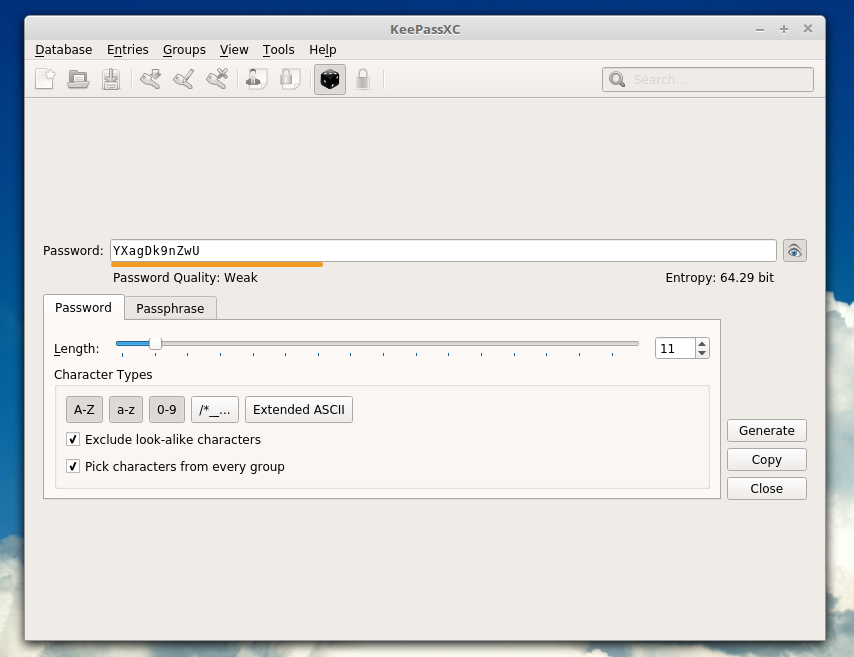Image resolution: width=854 pixels, height=657 pixels.
Task: Click the Length slider handle
Action: 155,344
